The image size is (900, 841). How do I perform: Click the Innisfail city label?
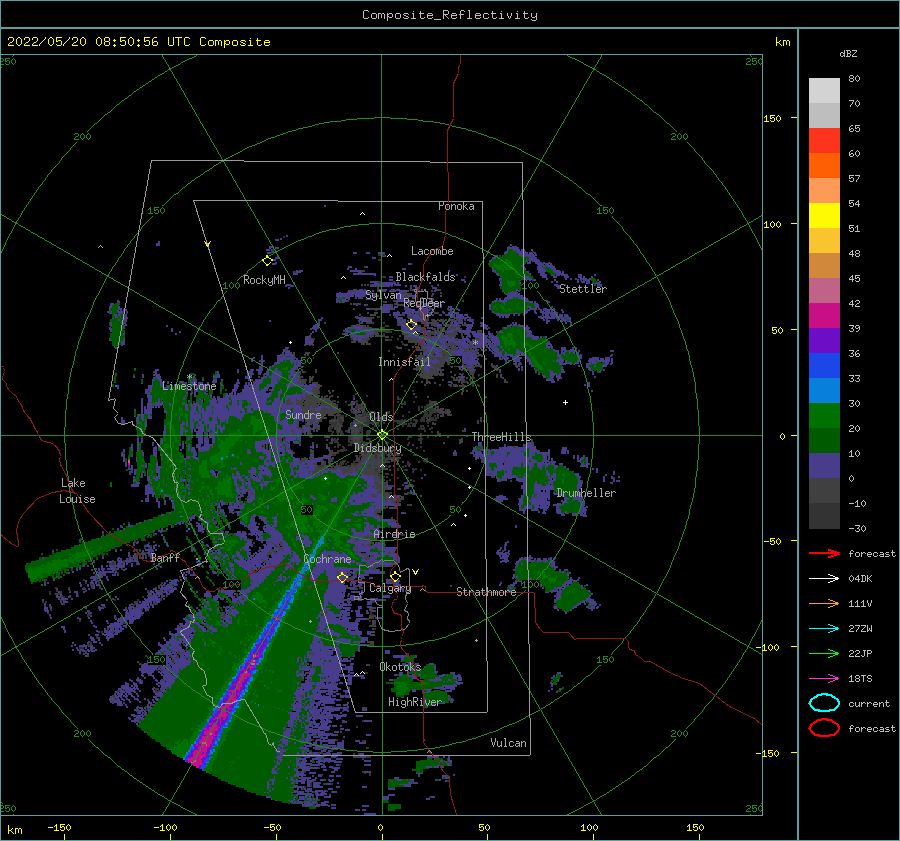click(x=404, y=362)
